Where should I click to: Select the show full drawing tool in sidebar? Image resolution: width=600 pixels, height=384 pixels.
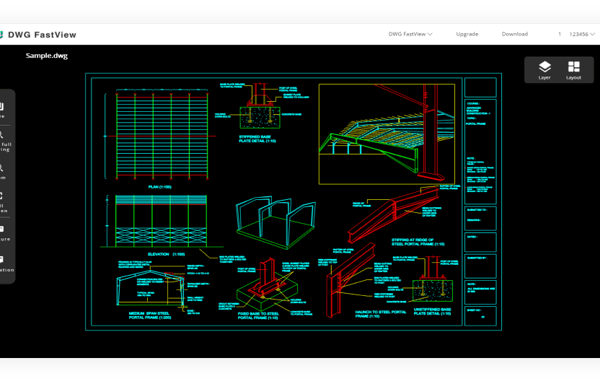(4, 142)
